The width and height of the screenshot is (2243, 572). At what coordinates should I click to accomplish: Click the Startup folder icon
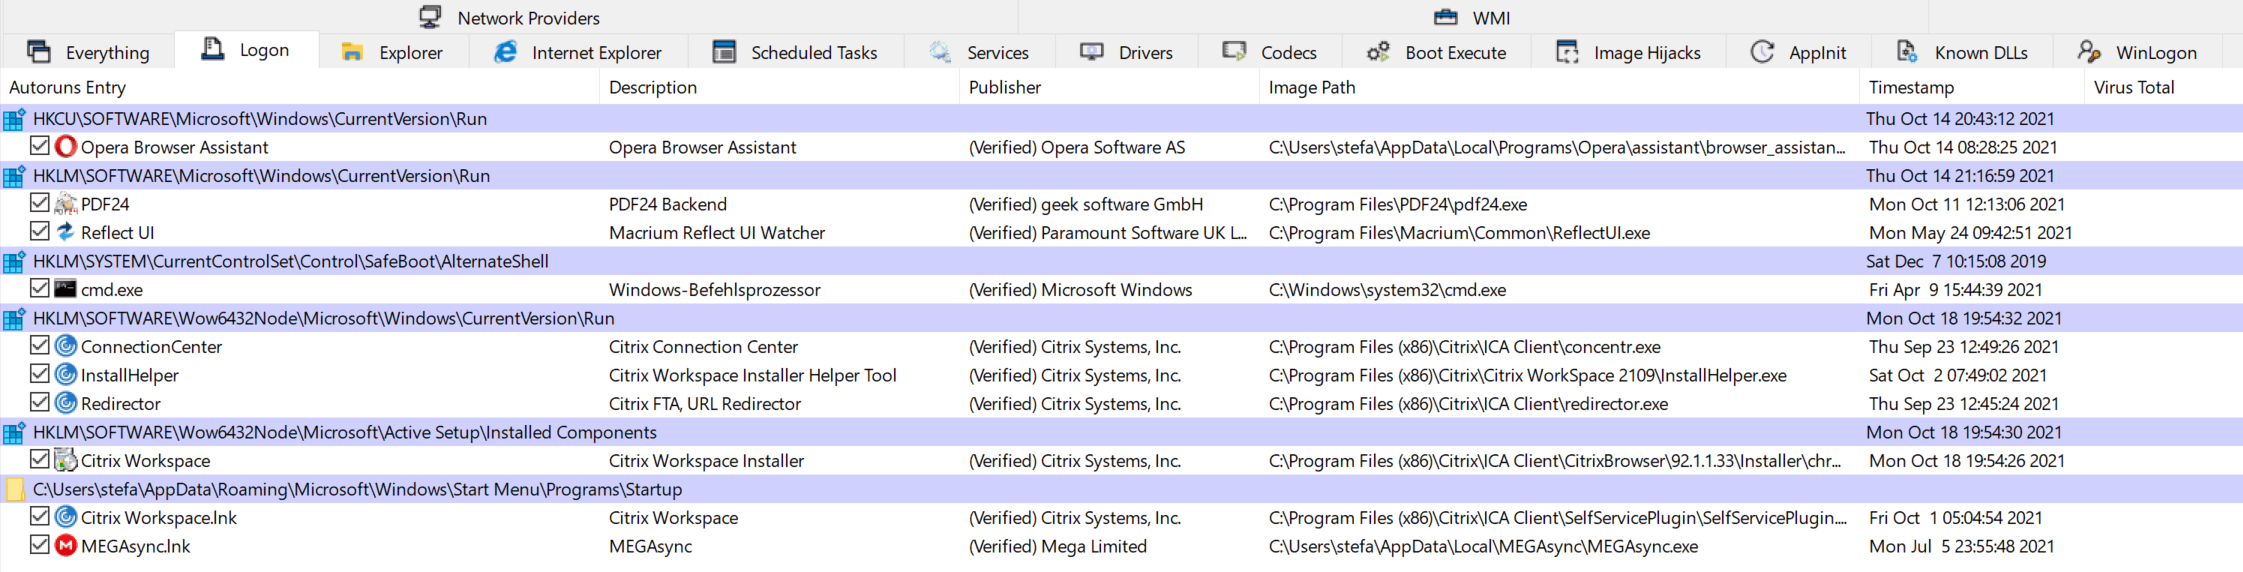click(15, 489)
